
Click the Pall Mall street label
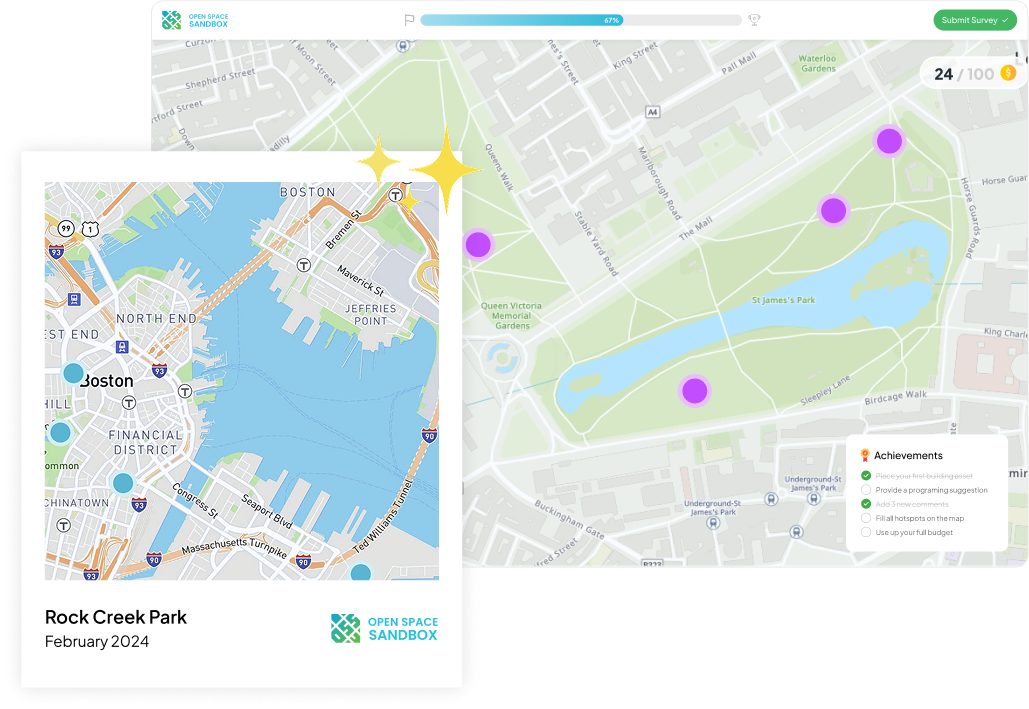pyautogui.click(x=739, y=64)
